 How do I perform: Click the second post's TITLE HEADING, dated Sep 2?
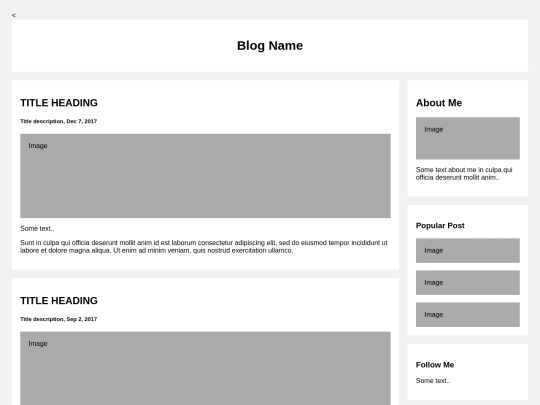[59, 301]
